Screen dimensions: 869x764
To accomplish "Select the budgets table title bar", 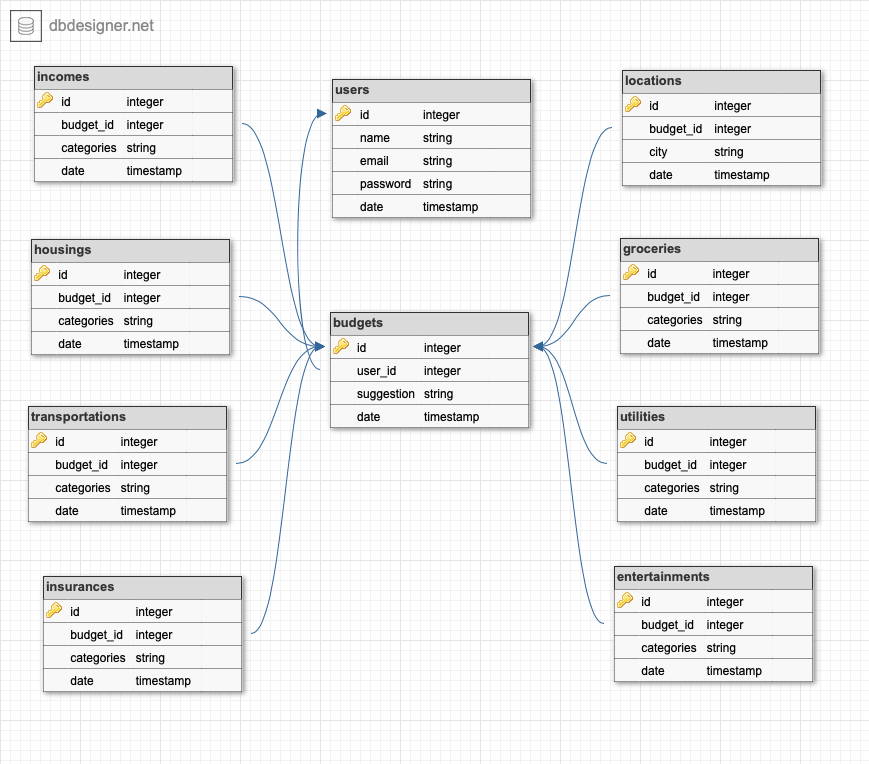I will tap(429, 323).
